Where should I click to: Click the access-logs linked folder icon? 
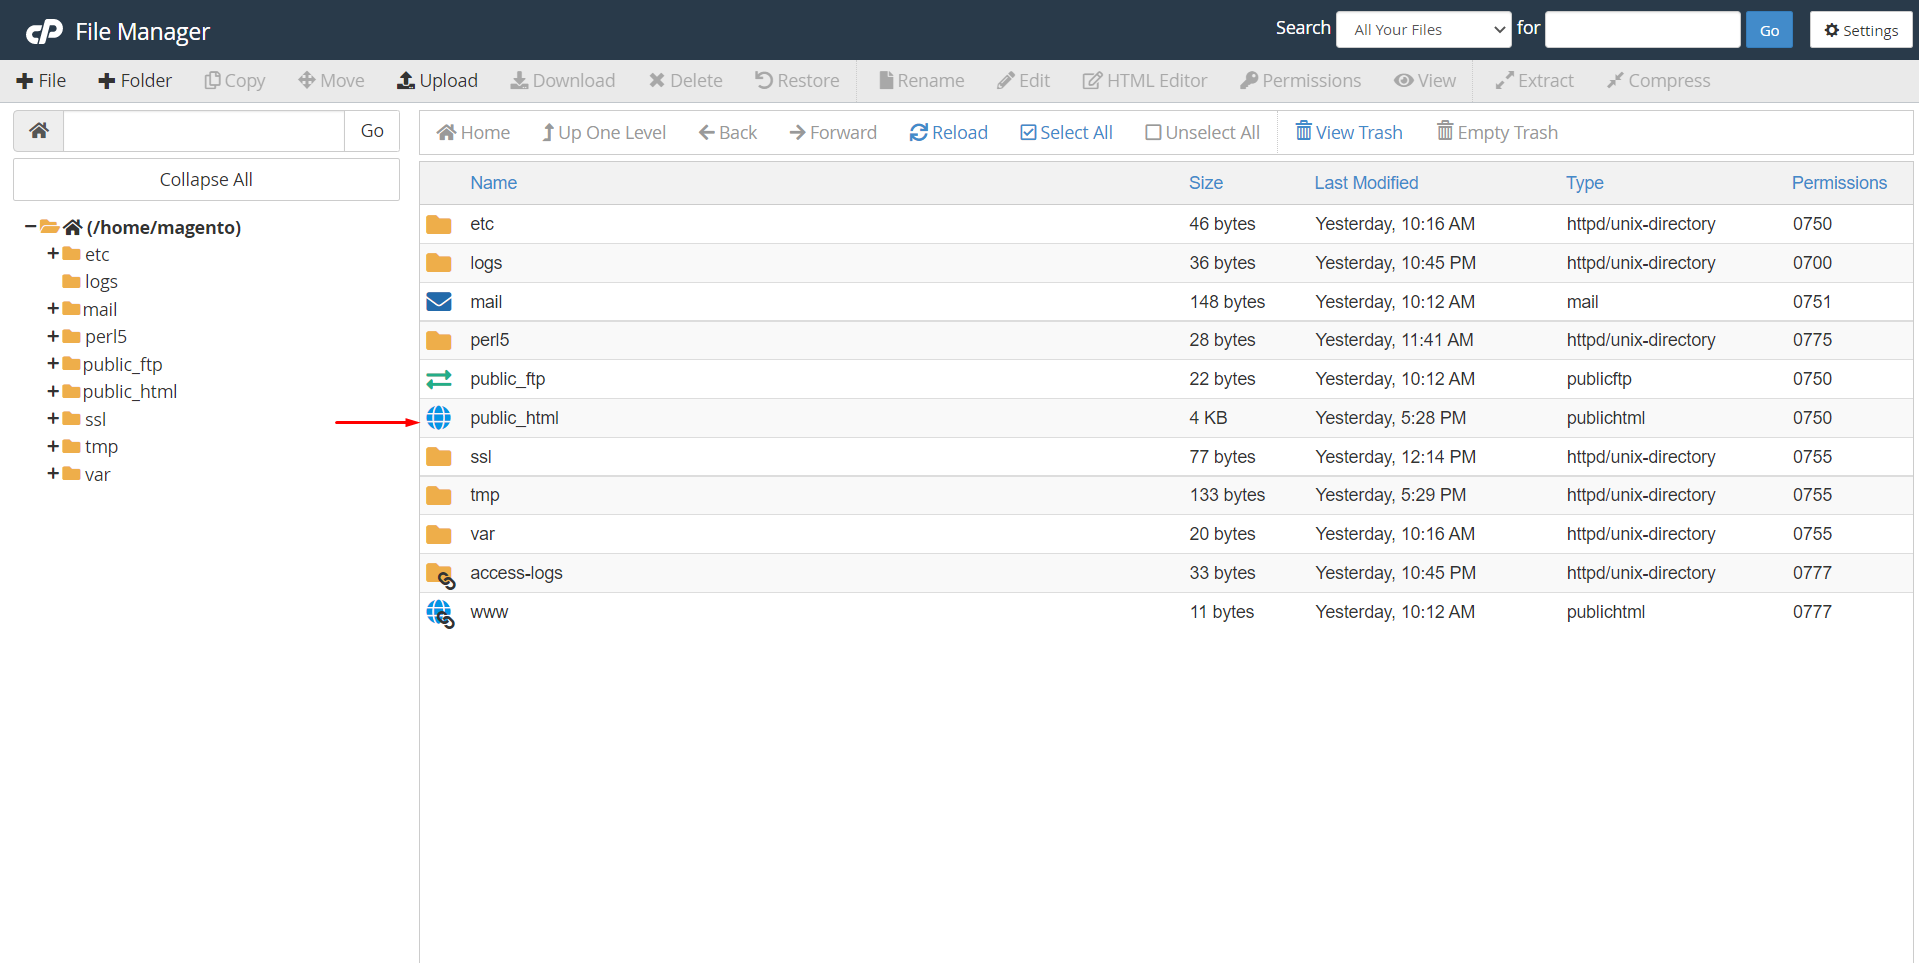click(440, 574)
